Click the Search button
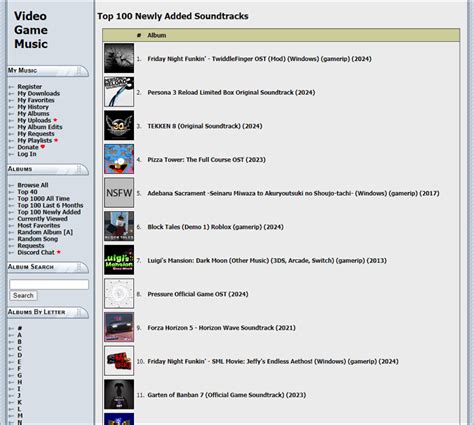474x425 pixels. (x=23, y=295)
